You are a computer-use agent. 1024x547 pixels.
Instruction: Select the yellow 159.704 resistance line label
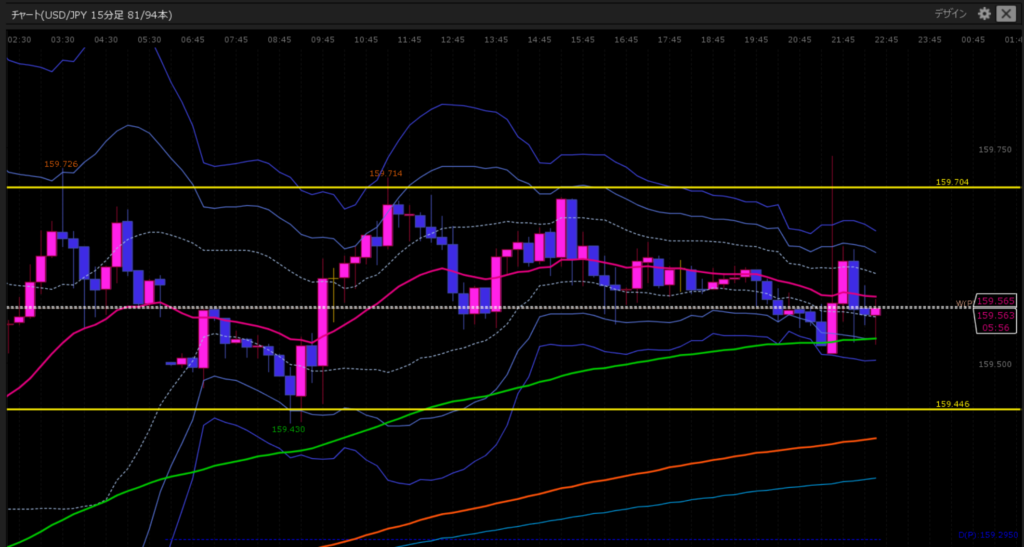(x=952, y=182)
